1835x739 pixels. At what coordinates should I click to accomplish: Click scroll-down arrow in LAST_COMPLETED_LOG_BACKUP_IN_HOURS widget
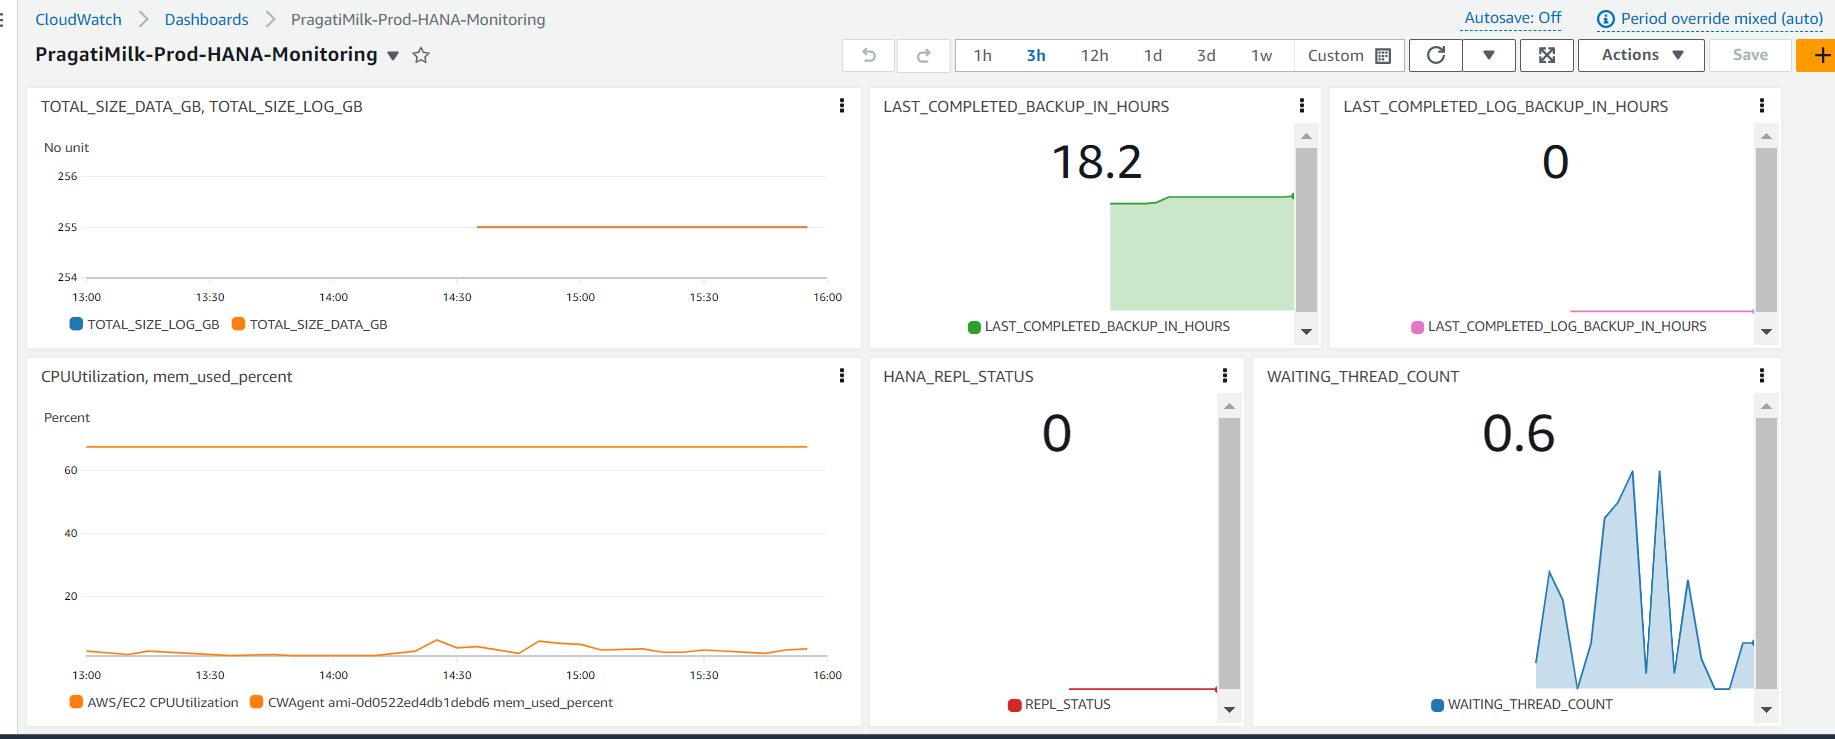1766,332
